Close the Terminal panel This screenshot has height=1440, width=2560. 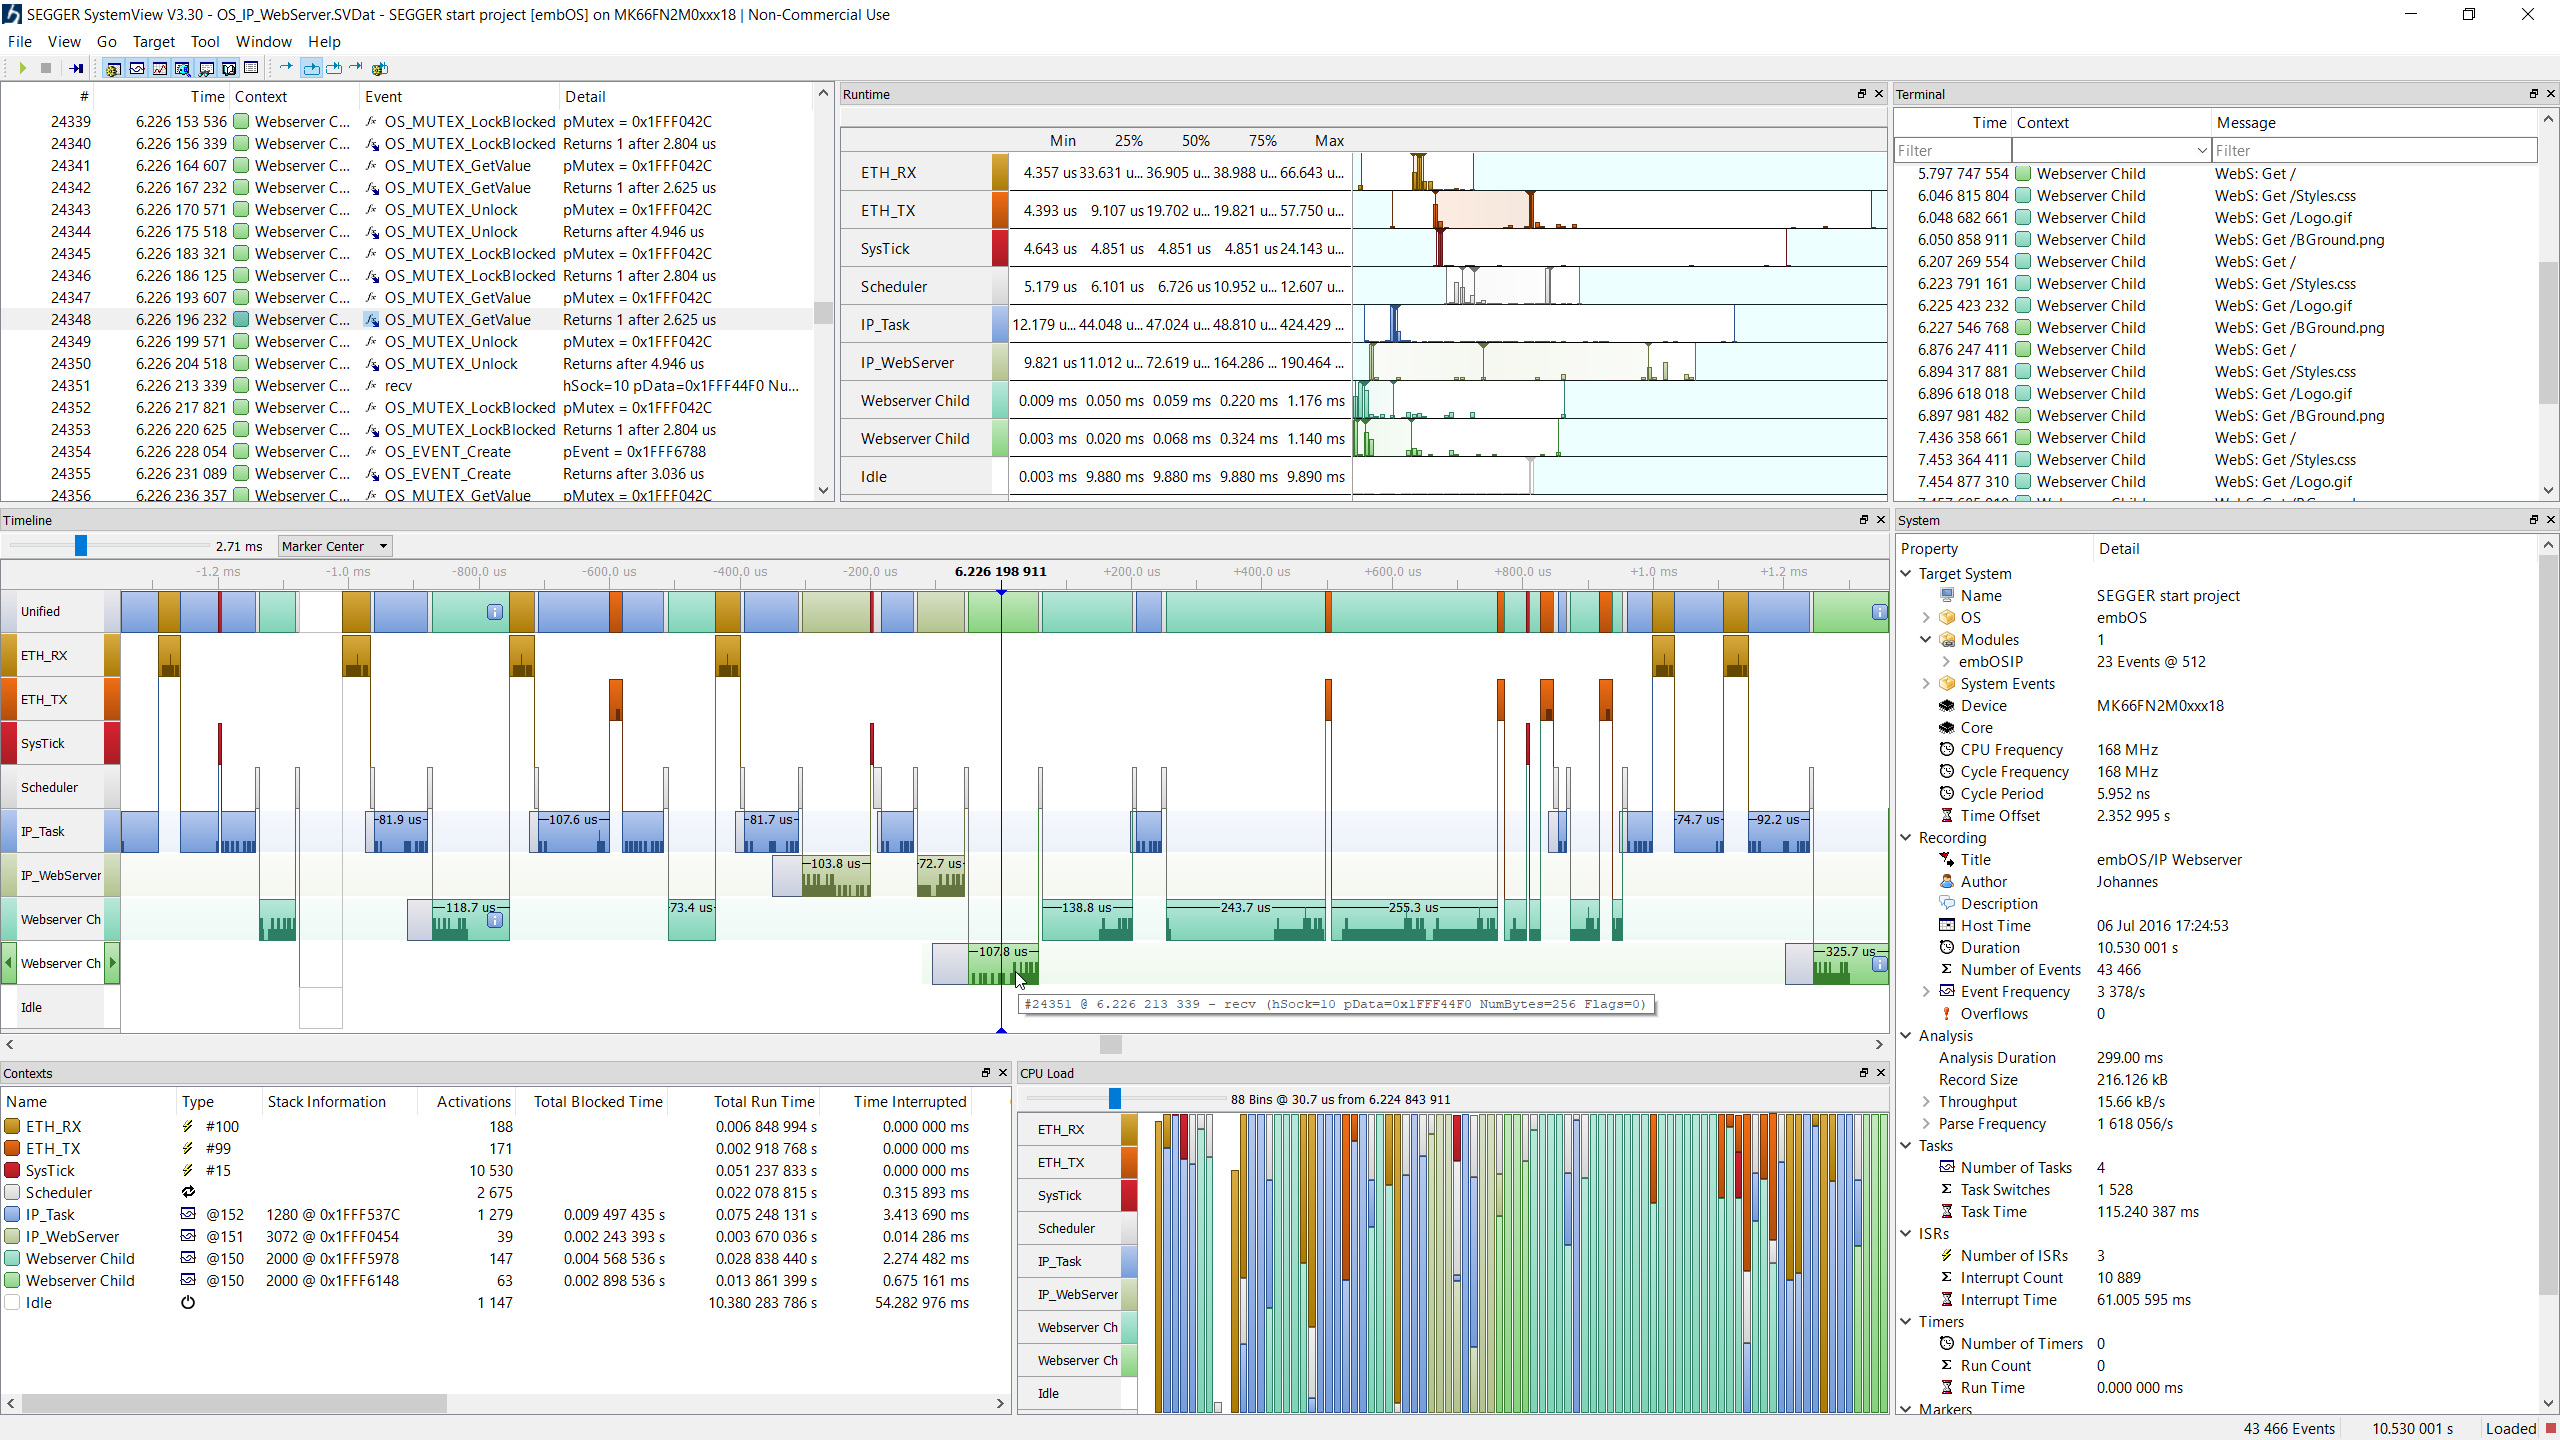[2551, 94]
